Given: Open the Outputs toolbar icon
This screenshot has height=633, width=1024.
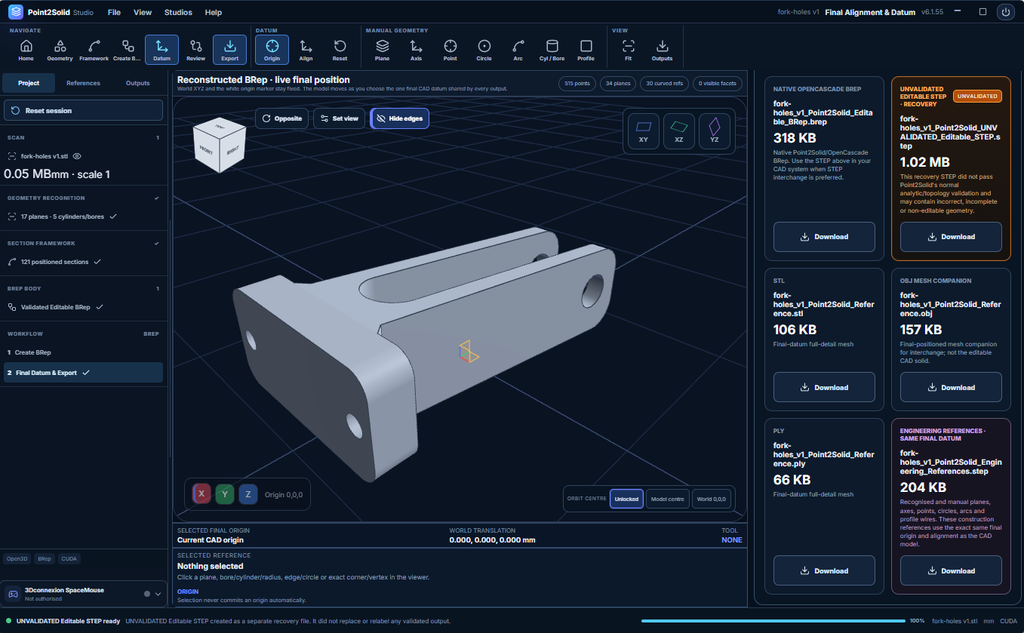Looking at the screenshot, I should click(x=662, y=50).
